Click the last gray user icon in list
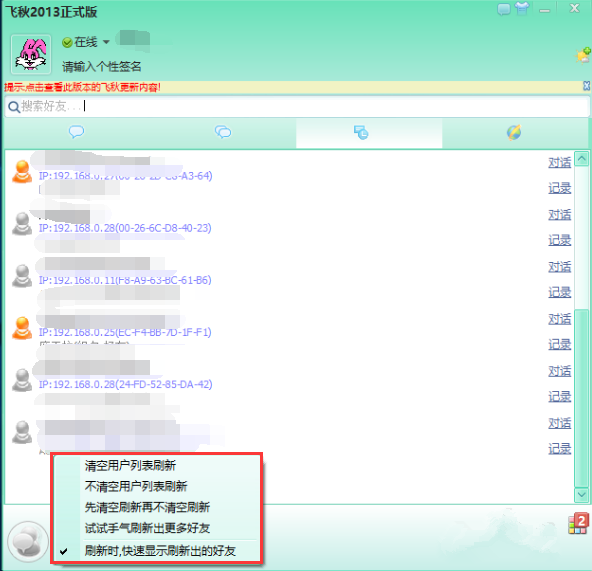Viewport: 592px width, 571px height. (22, 432)
